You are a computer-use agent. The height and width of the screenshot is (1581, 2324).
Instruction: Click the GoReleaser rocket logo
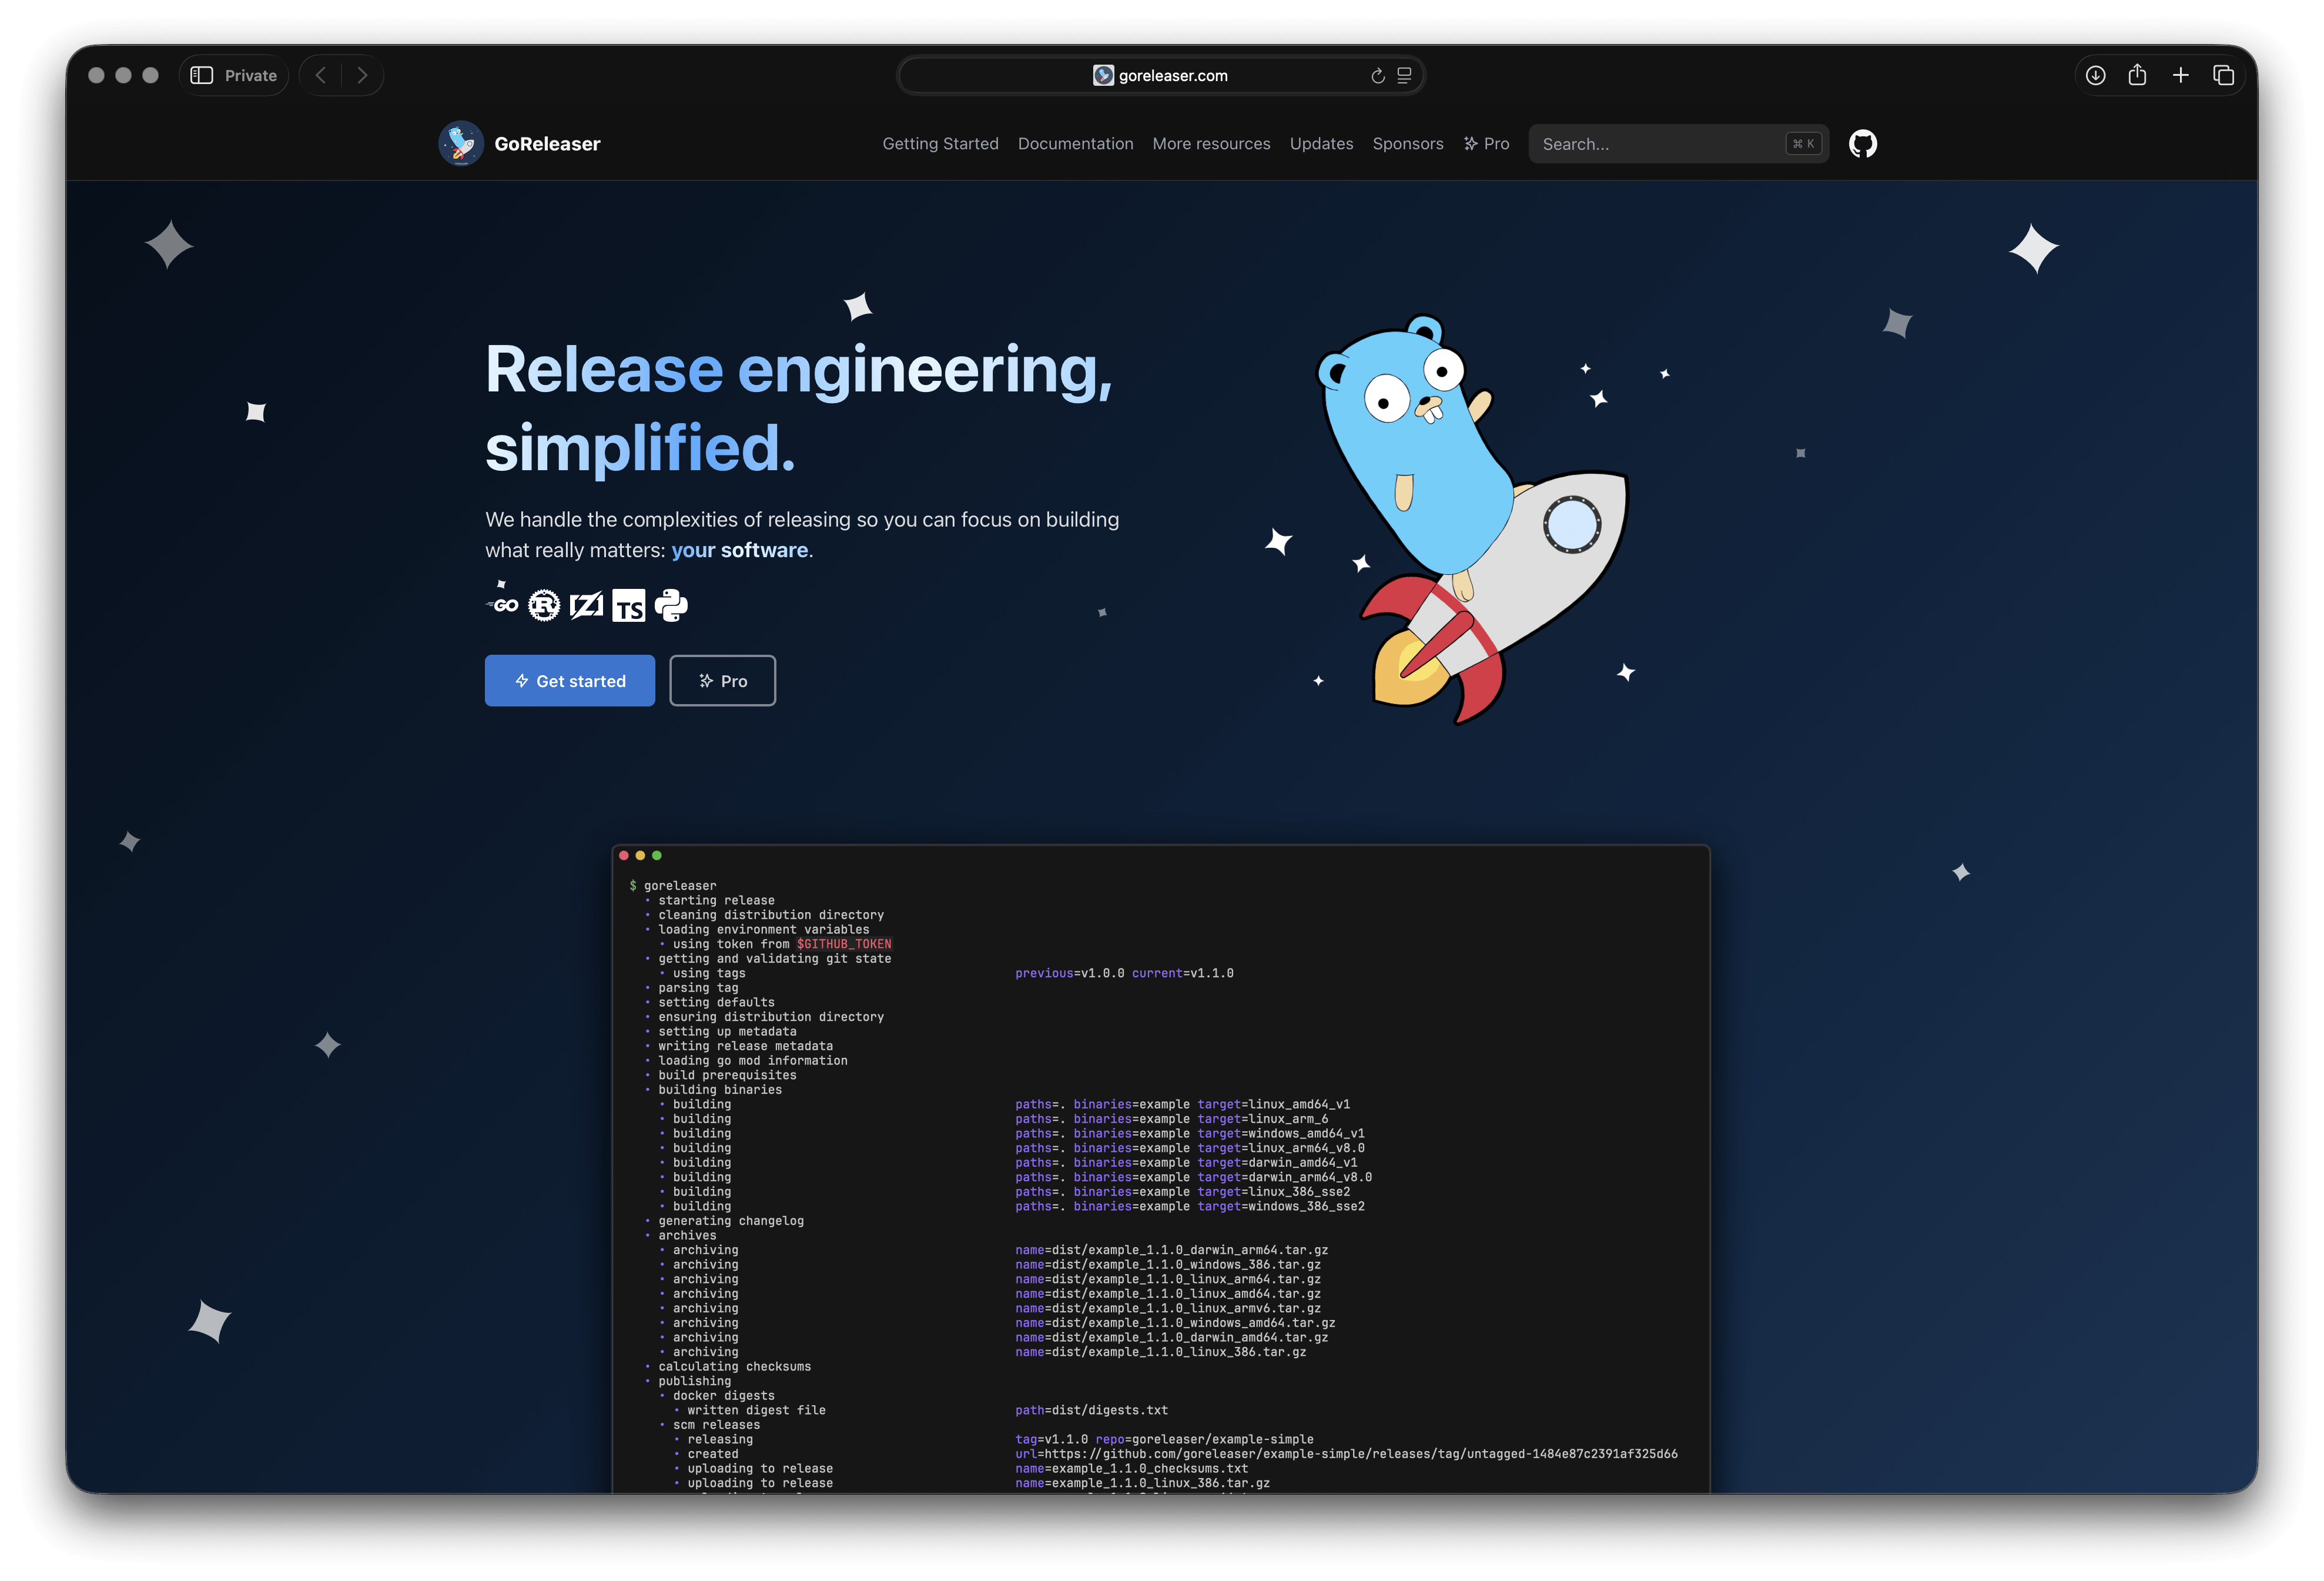(x=461, y=144)
